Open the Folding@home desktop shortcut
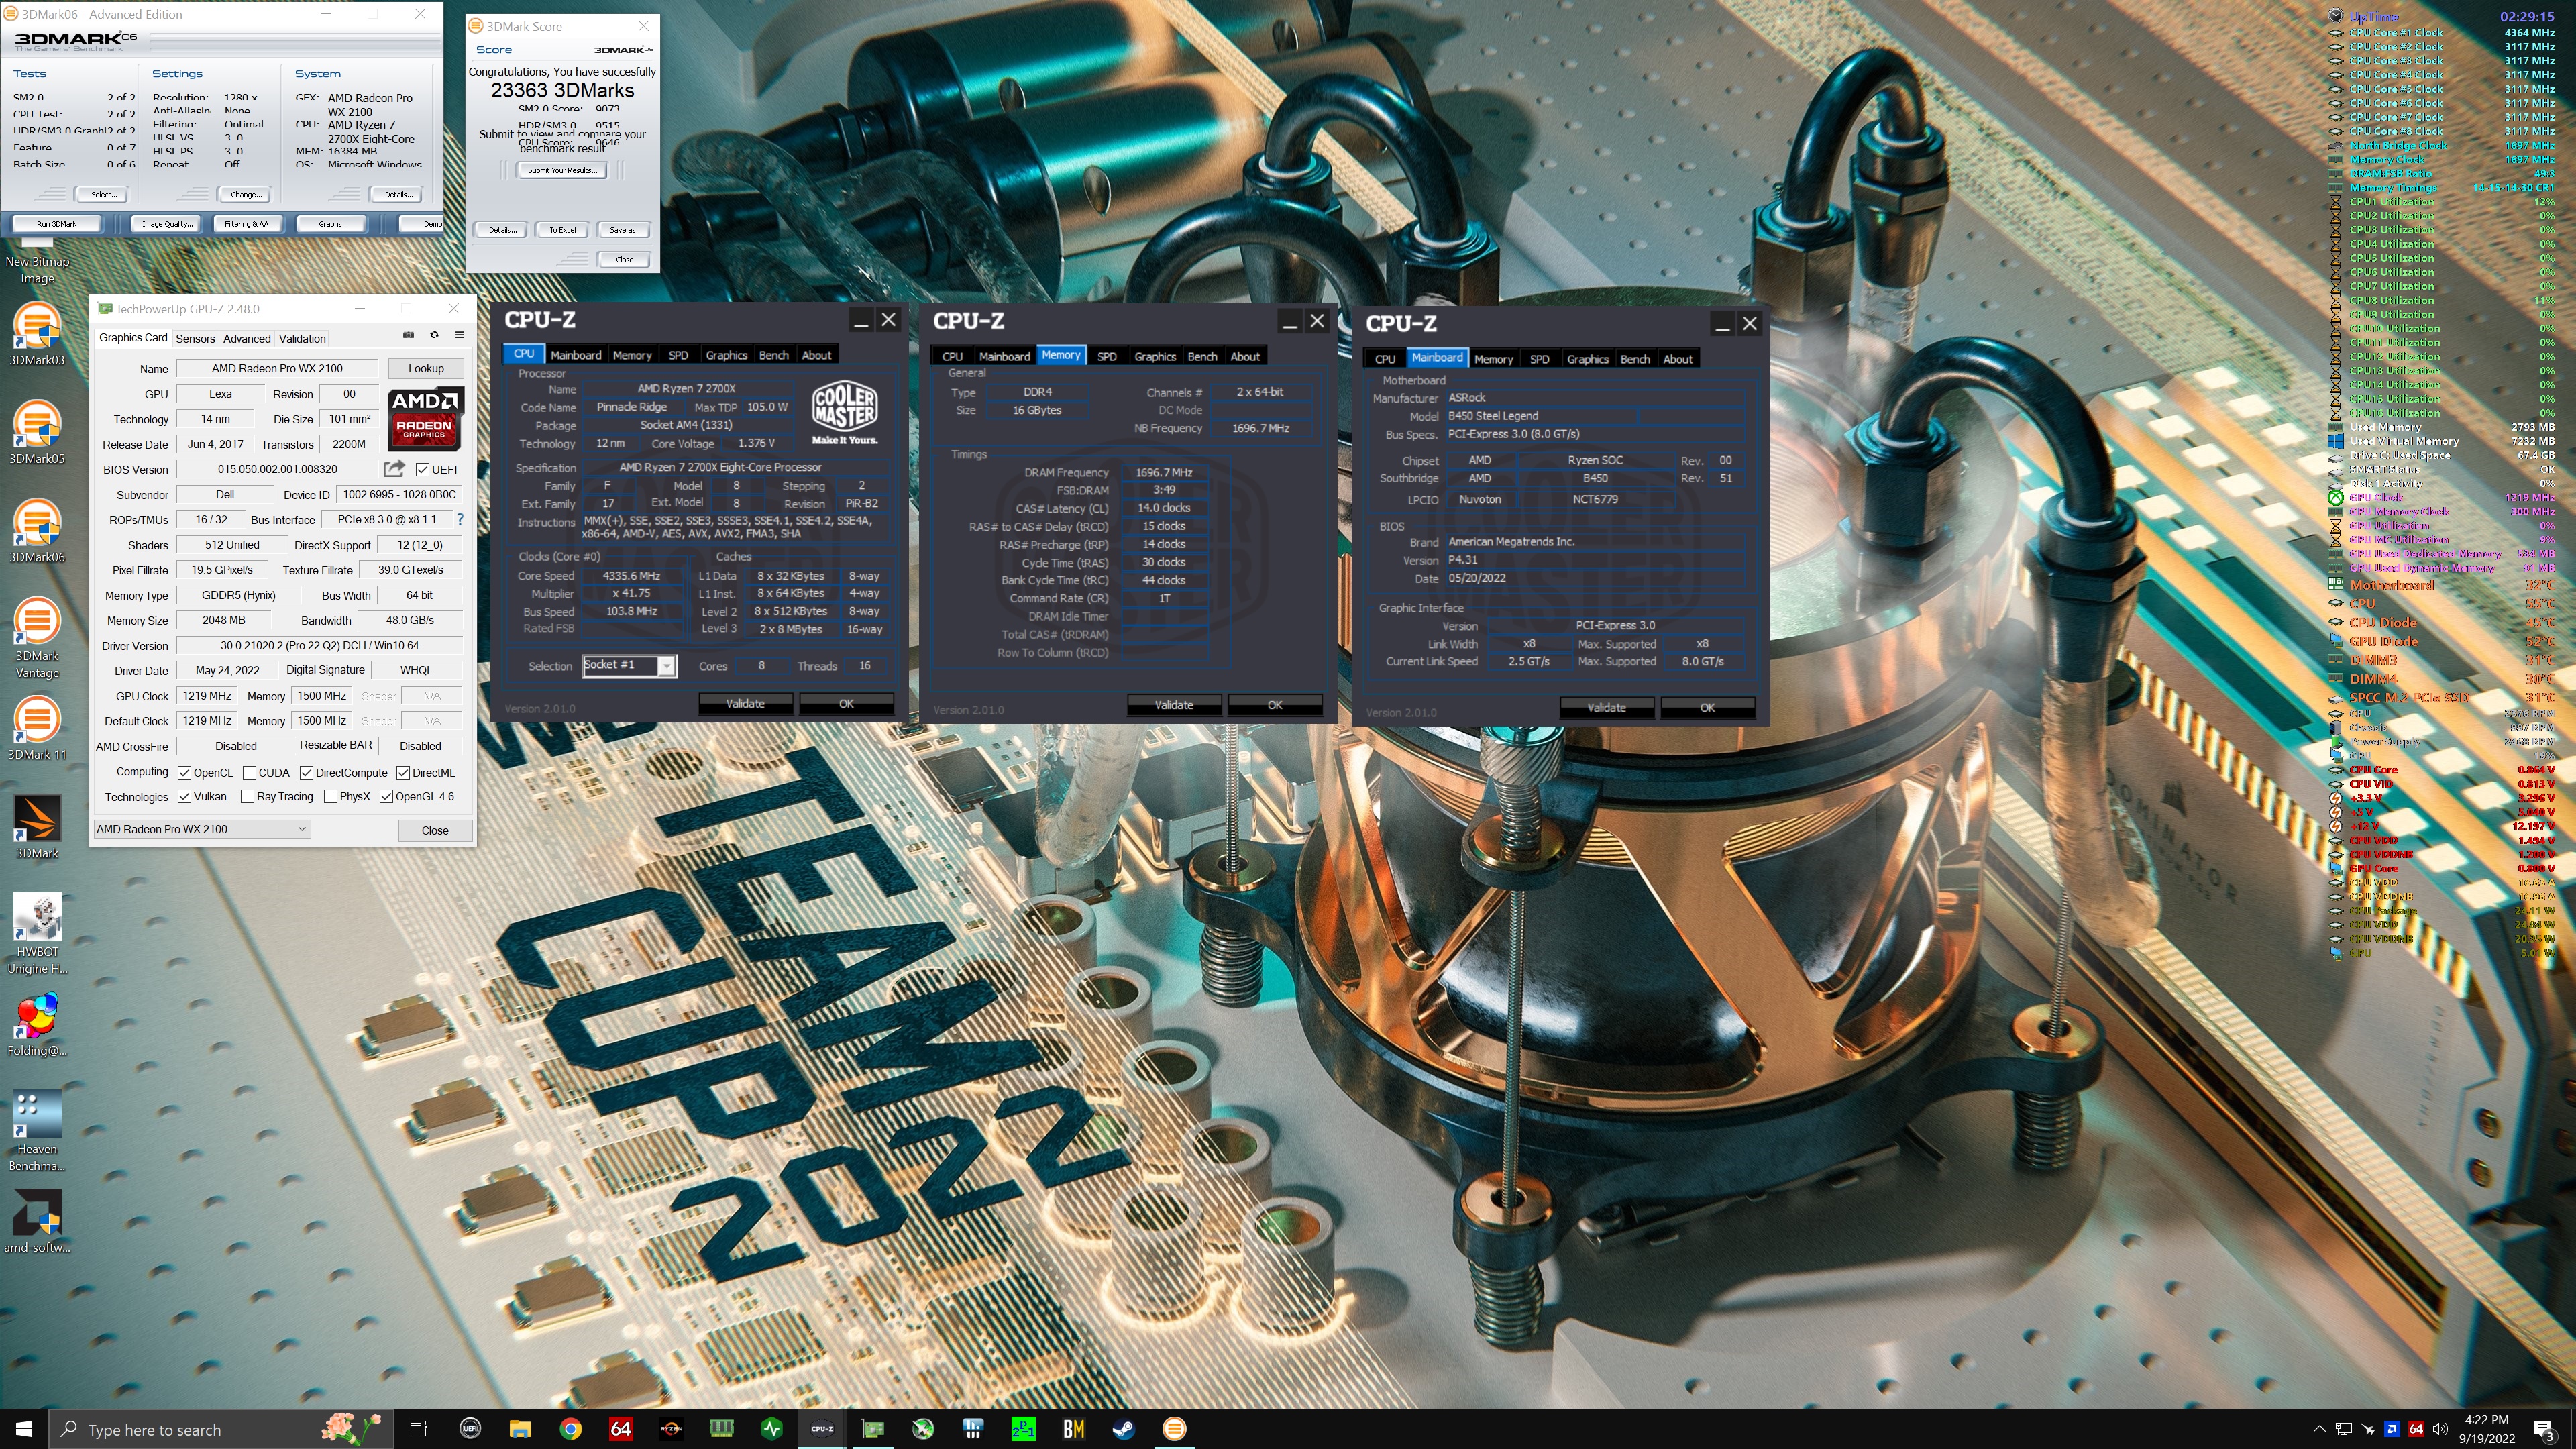This screenshot has width=2576, height=1449. tap(37, 1025)
